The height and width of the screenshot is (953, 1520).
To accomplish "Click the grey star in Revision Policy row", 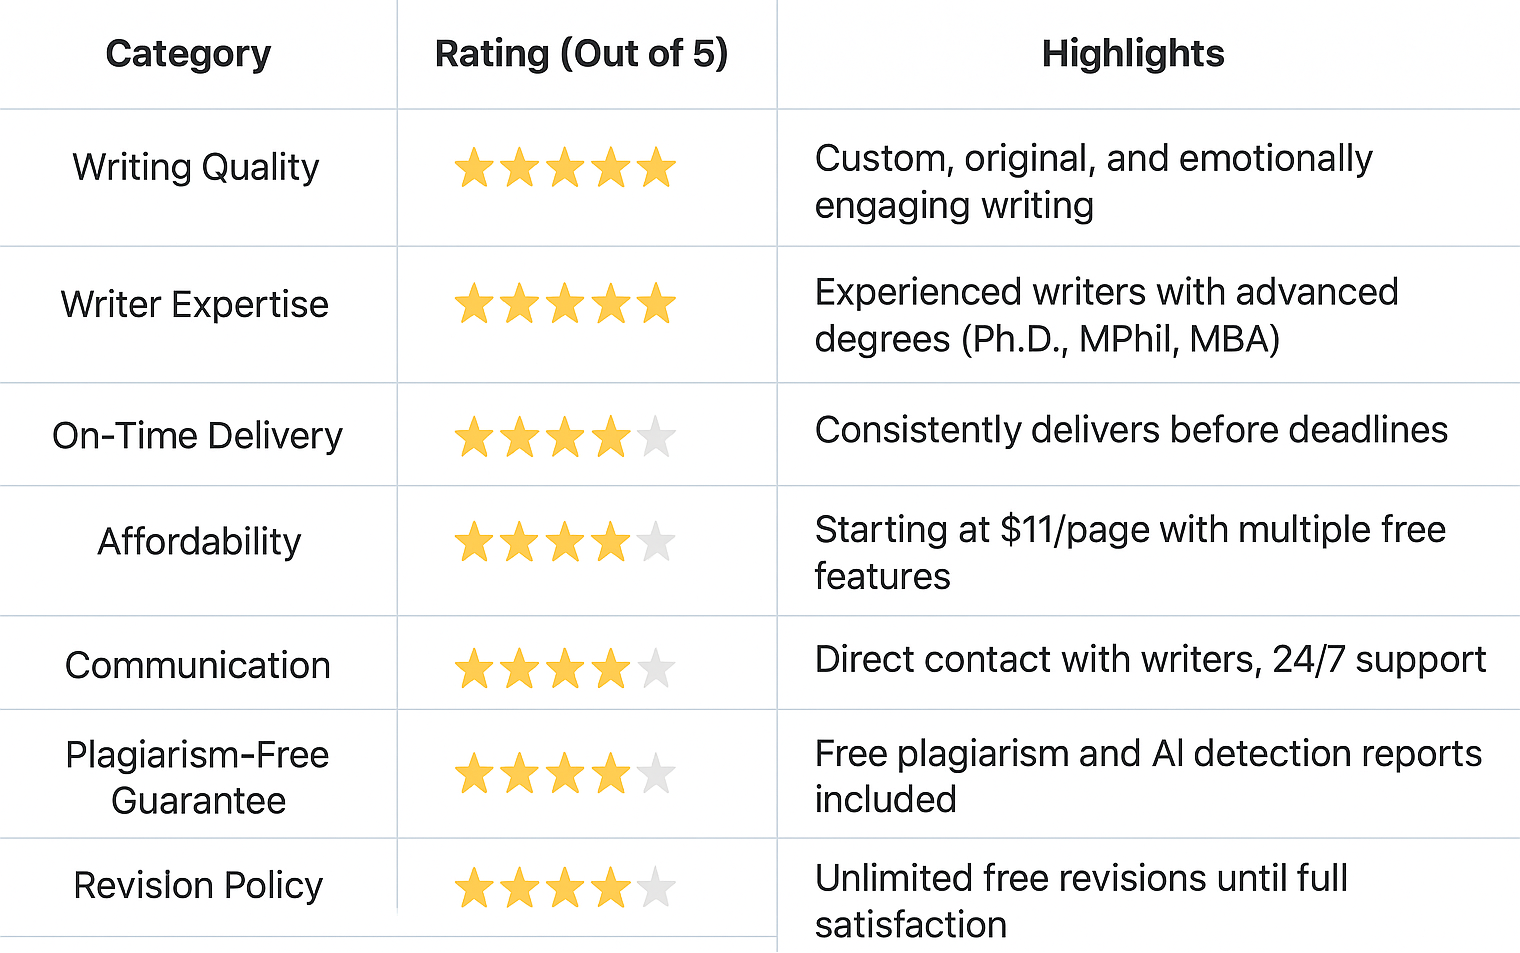I will (x=656, y=888).
